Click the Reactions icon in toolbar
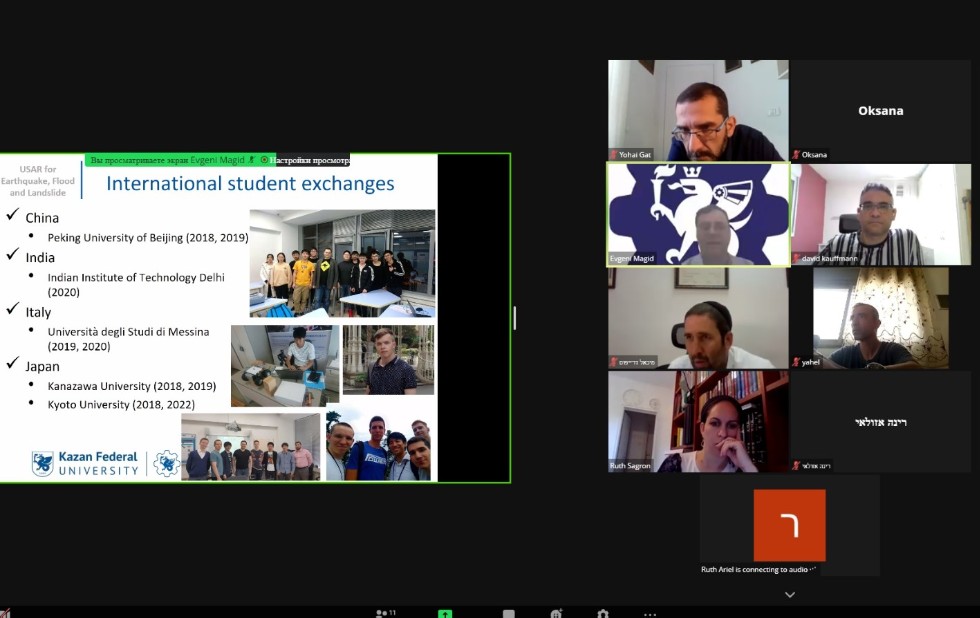980x618 pixels. click(x=556, y=613)
